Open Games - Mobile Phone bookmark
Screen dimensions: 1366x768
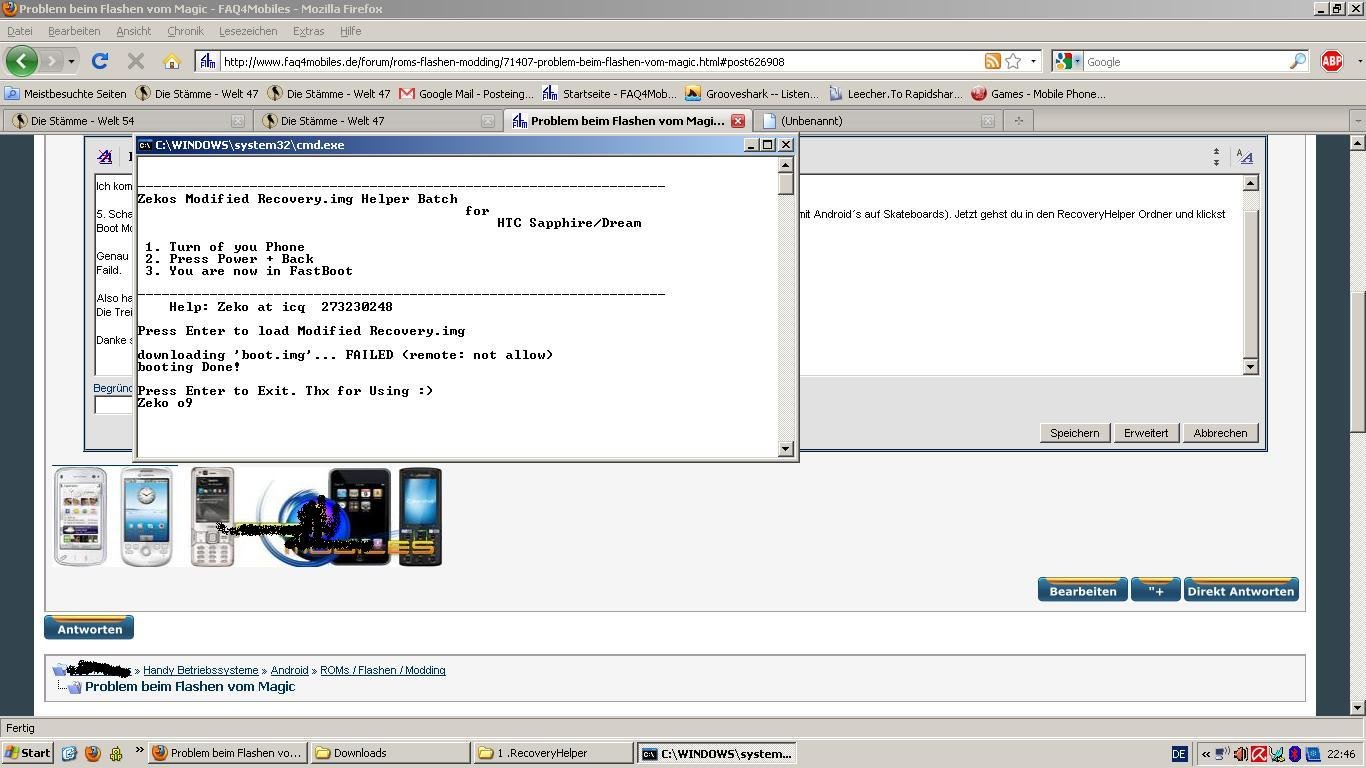click(1039, 94)
